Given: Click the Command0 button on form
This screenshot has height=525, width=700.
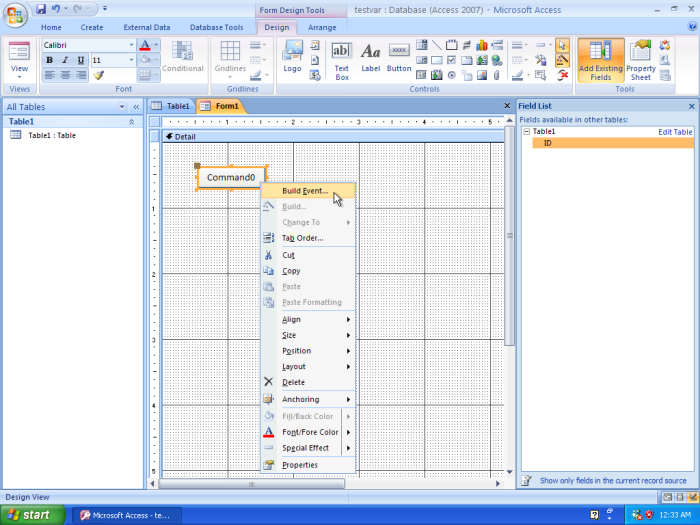Looking at the screenshot, I should pos(231,177).
